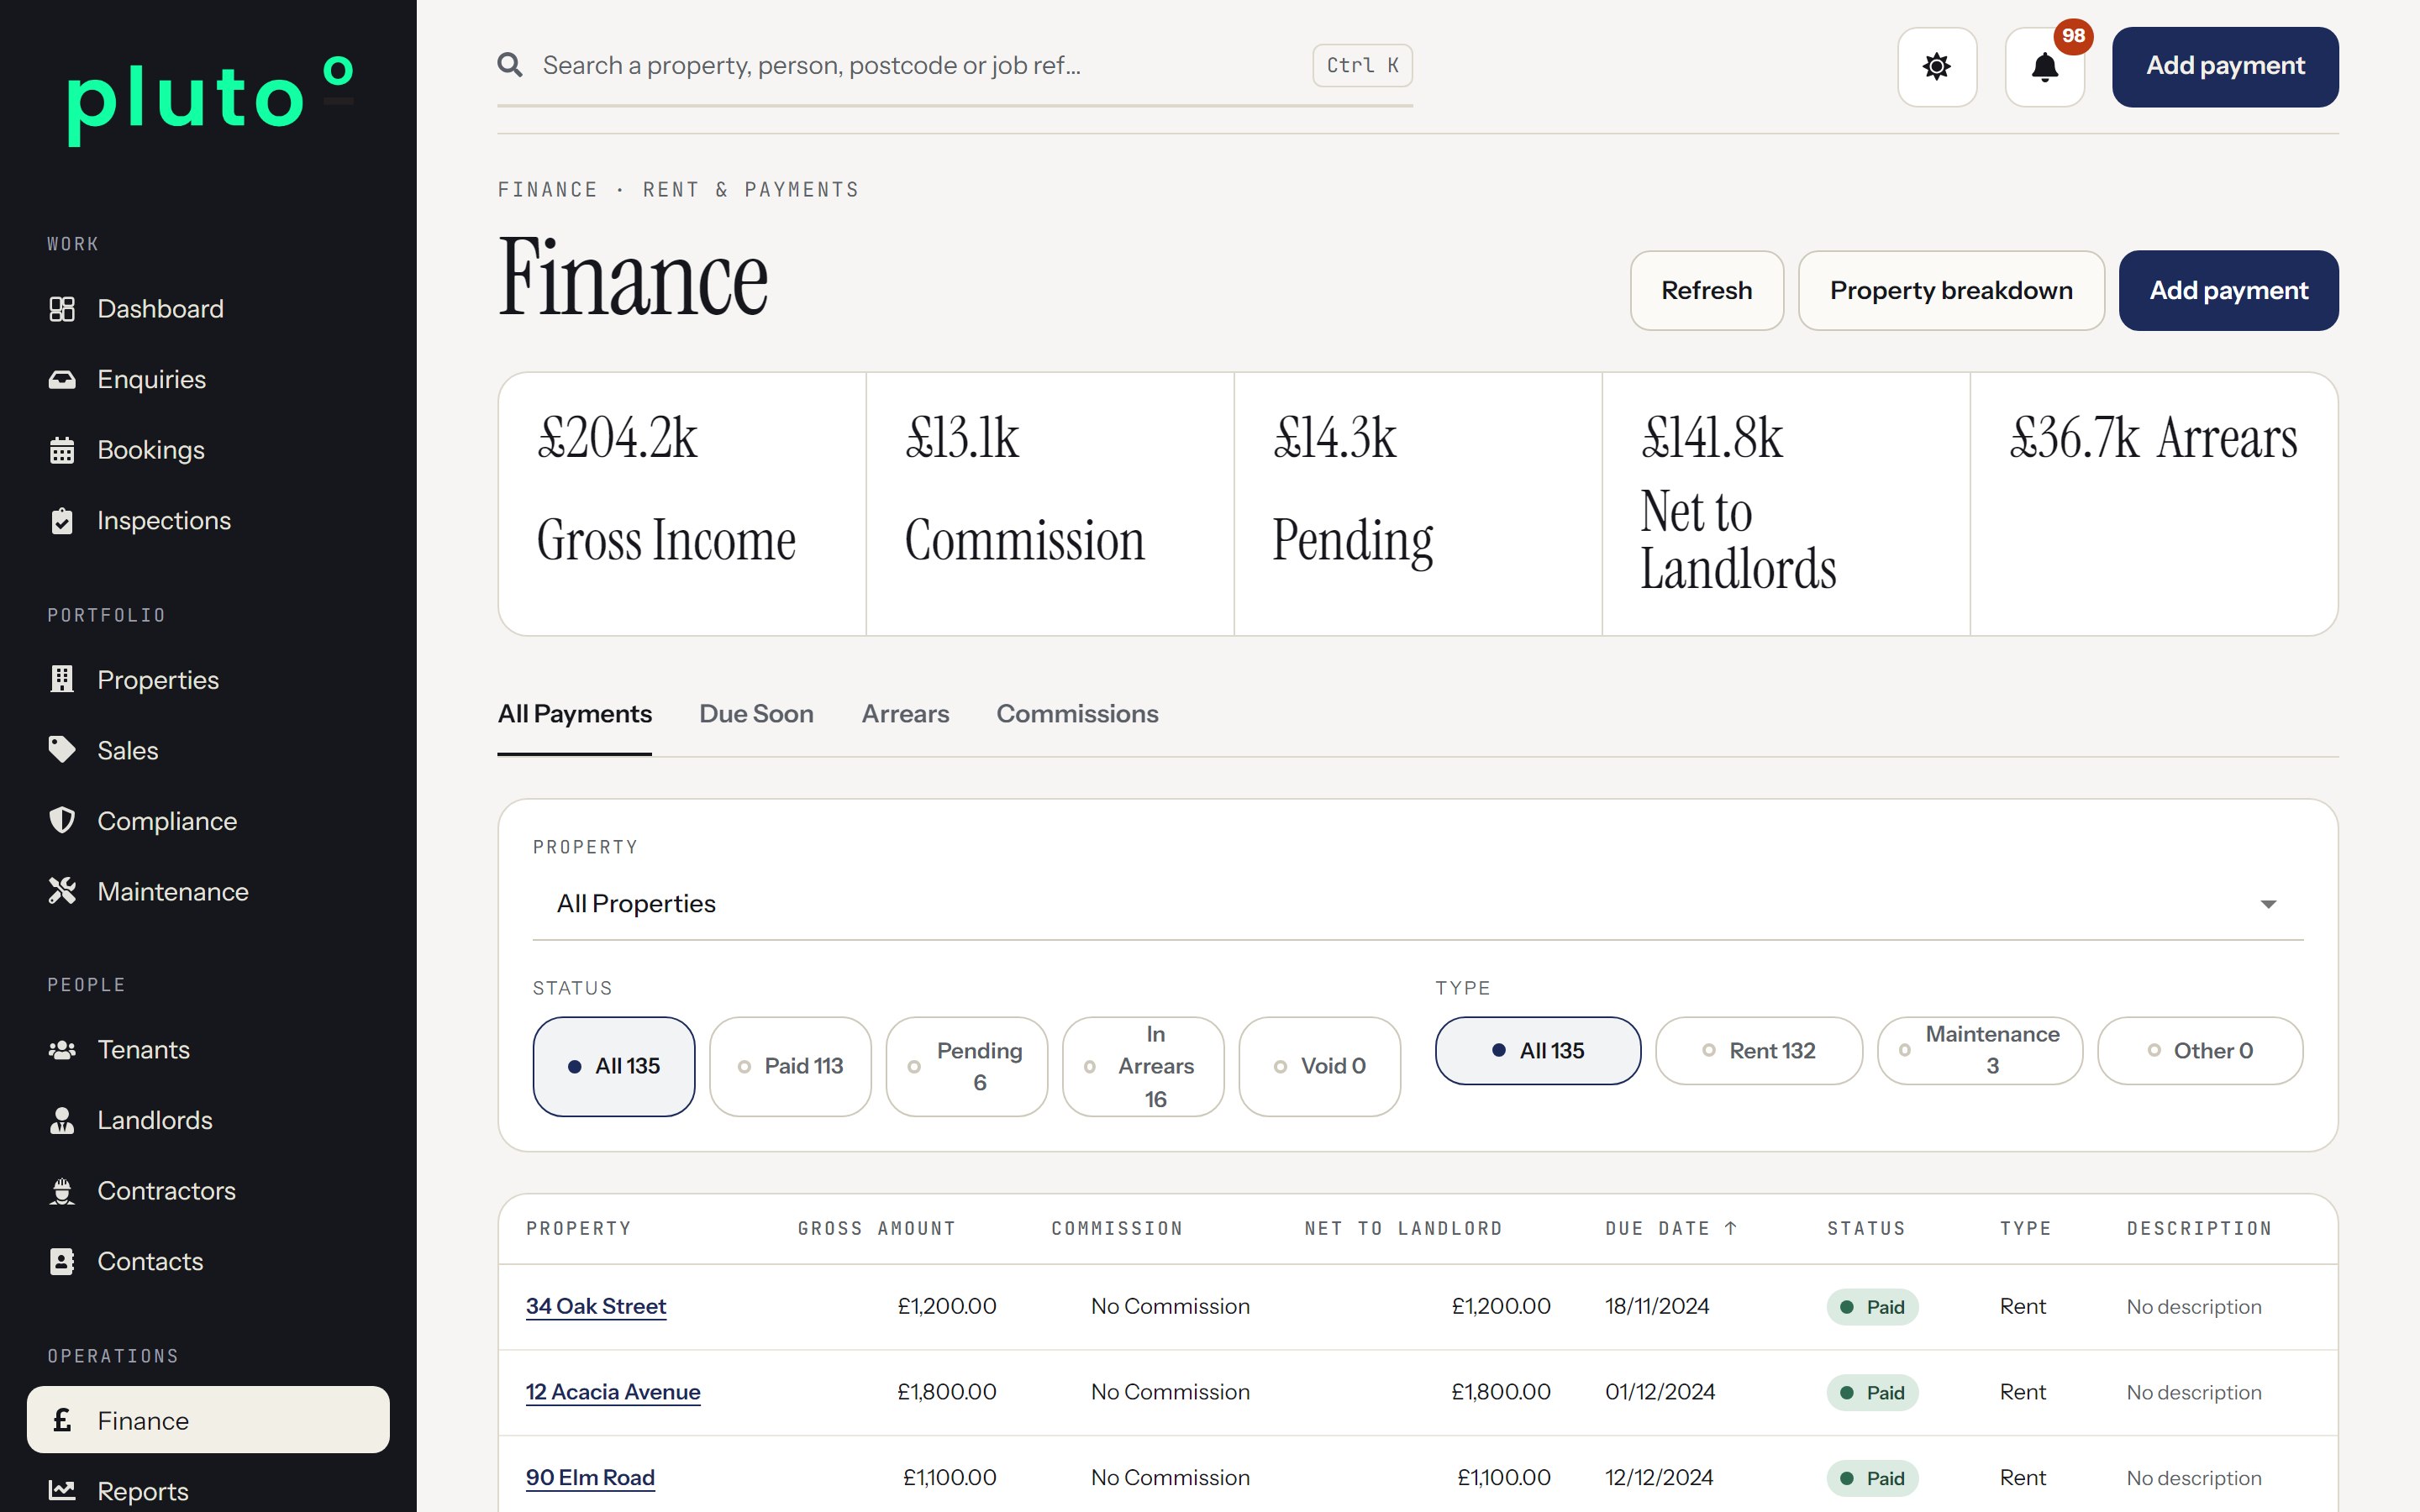This screenshot has height=1512, width=2420.
Task: Go to Bookings calendar icon
Action: pos(62,450)
